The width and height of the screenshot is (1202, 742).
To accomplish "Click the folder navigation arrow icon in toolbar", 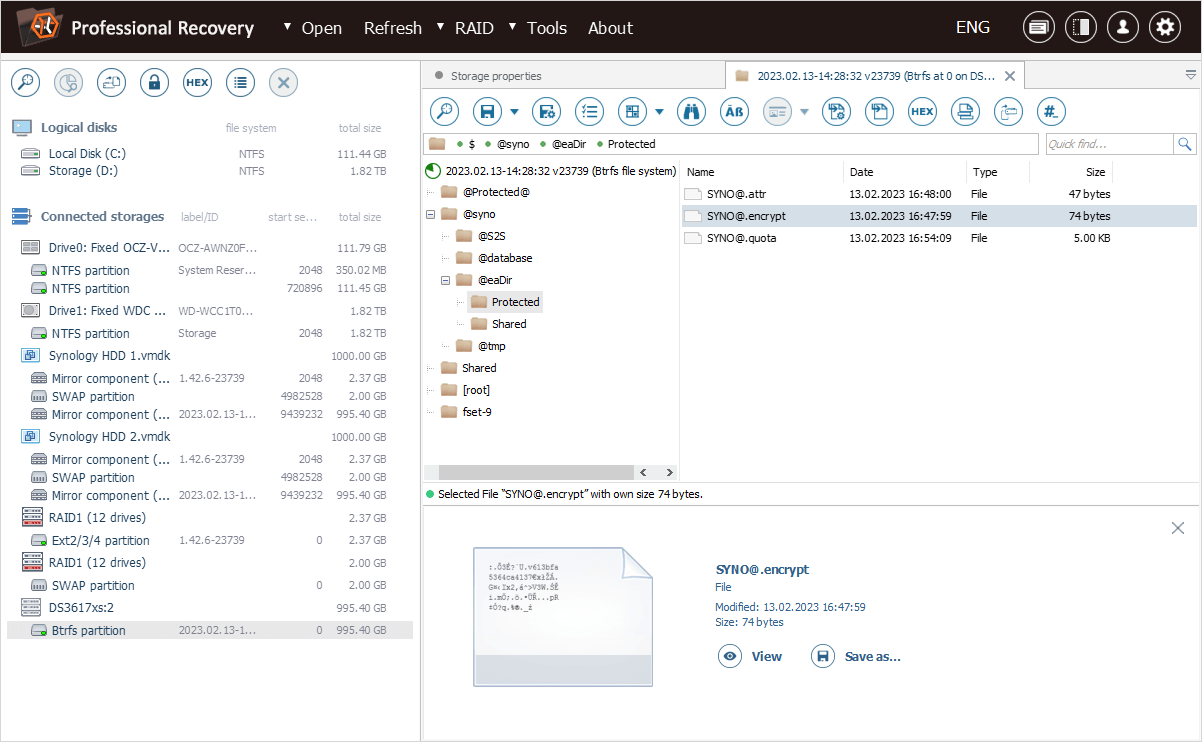I will coord(1008,112).
